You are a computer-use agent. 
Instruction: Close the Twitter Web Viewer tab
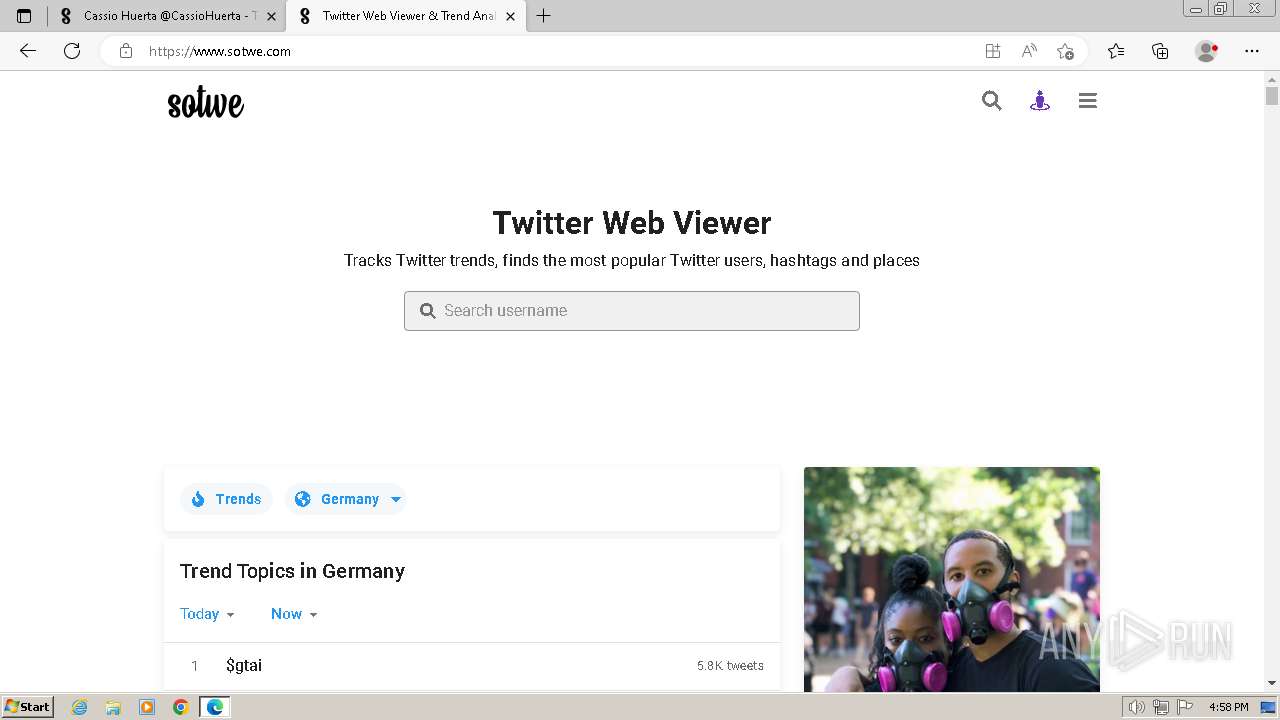pyautogui.click(x=510, y=16)
